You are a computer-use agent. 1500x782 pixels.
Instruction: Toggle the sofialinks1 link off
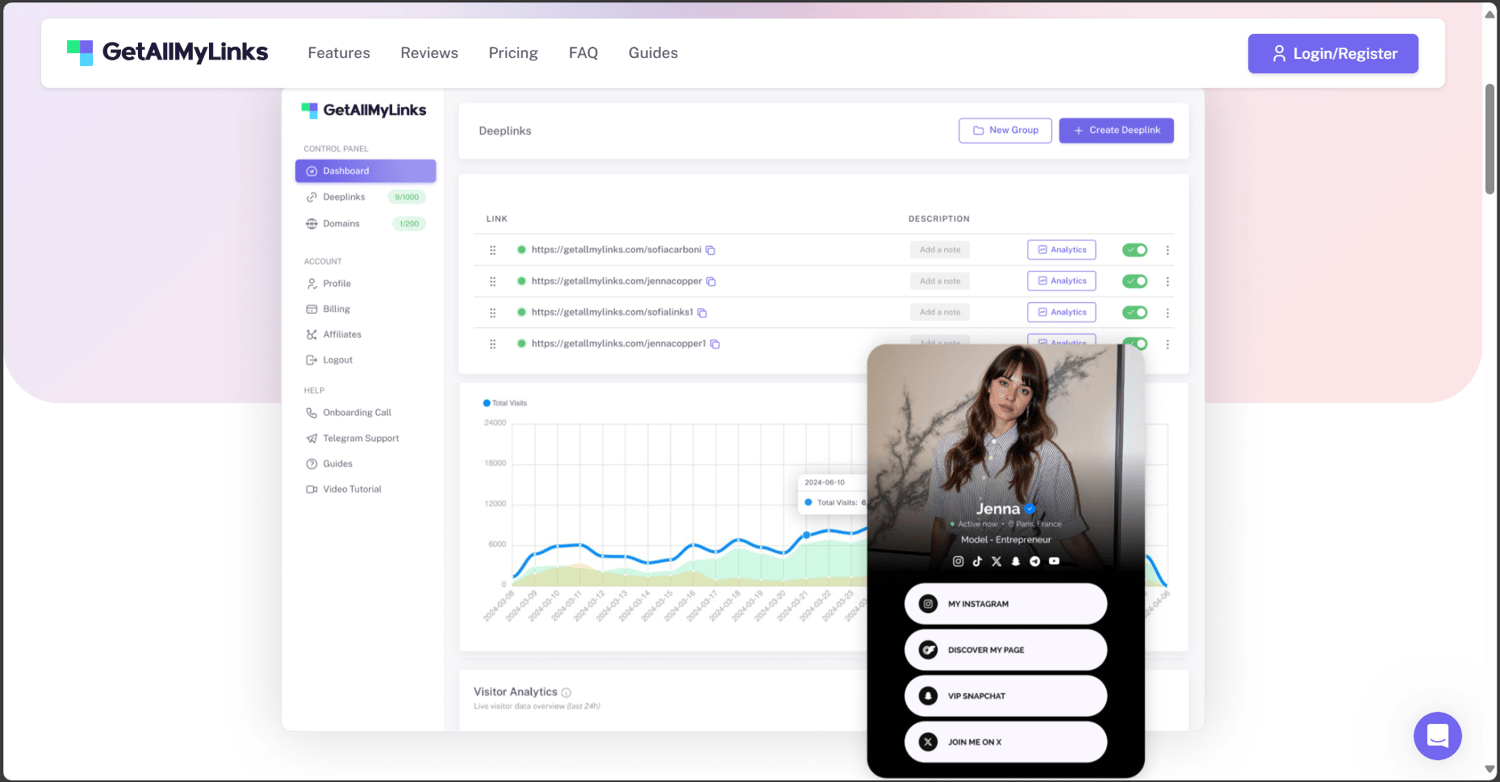click(1134, 312)
